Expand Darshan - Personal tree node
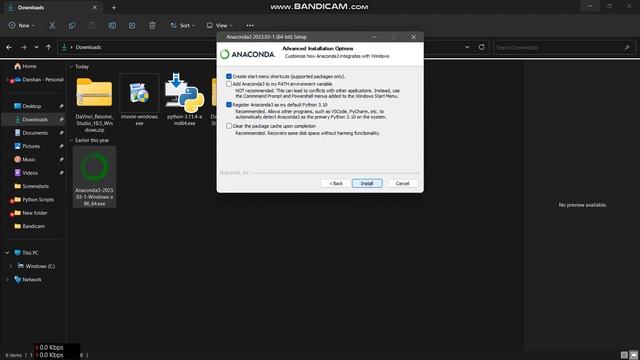 coord(7,80)
